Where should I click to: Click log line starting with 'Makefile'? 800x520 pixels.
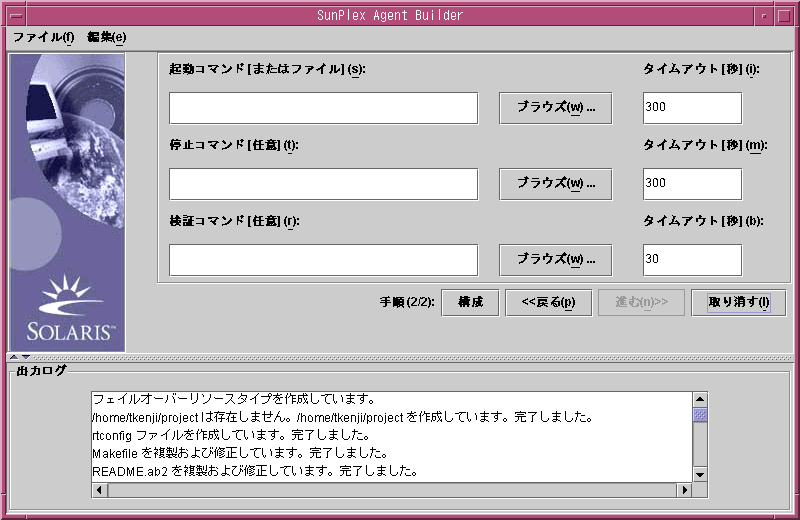click(x=240, y=453)
